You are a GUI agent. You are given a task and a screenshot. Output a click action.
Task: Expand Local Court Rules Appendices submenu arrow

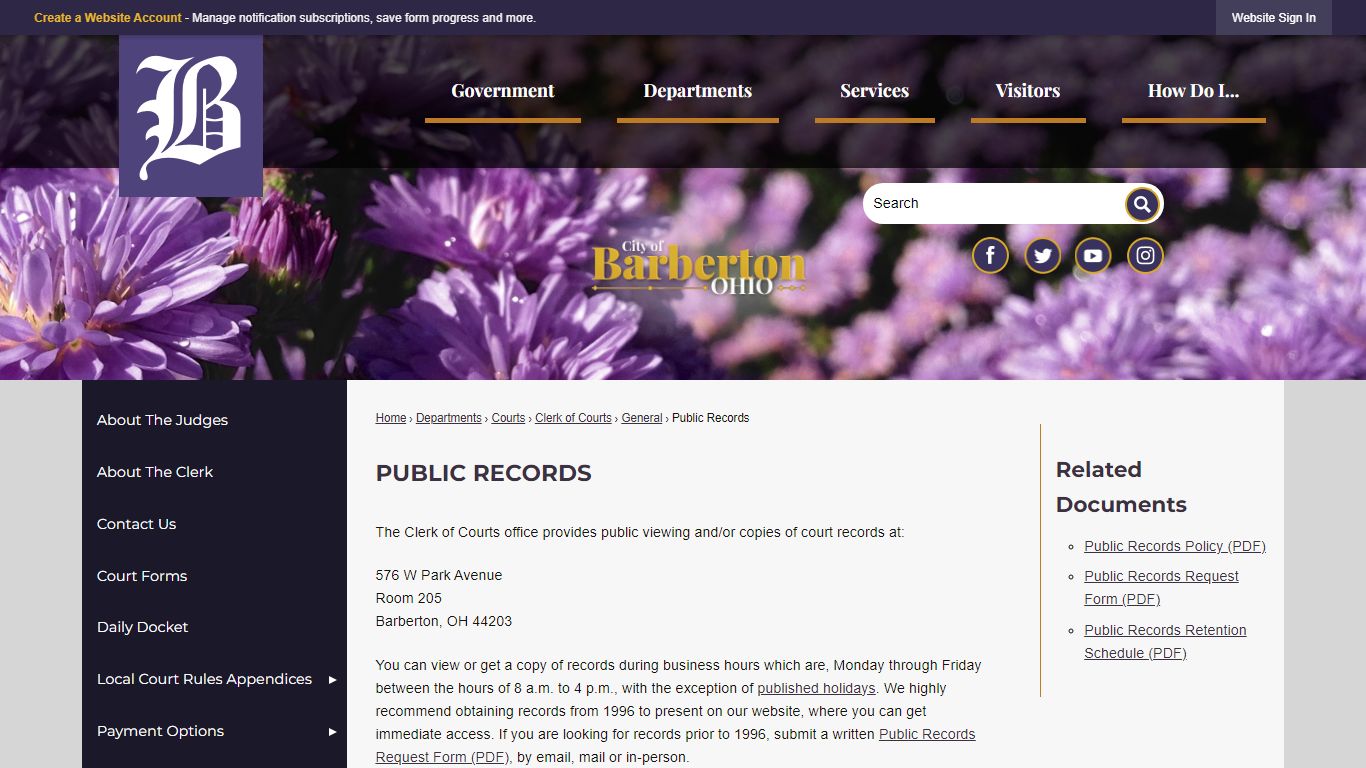pos(332,680)
